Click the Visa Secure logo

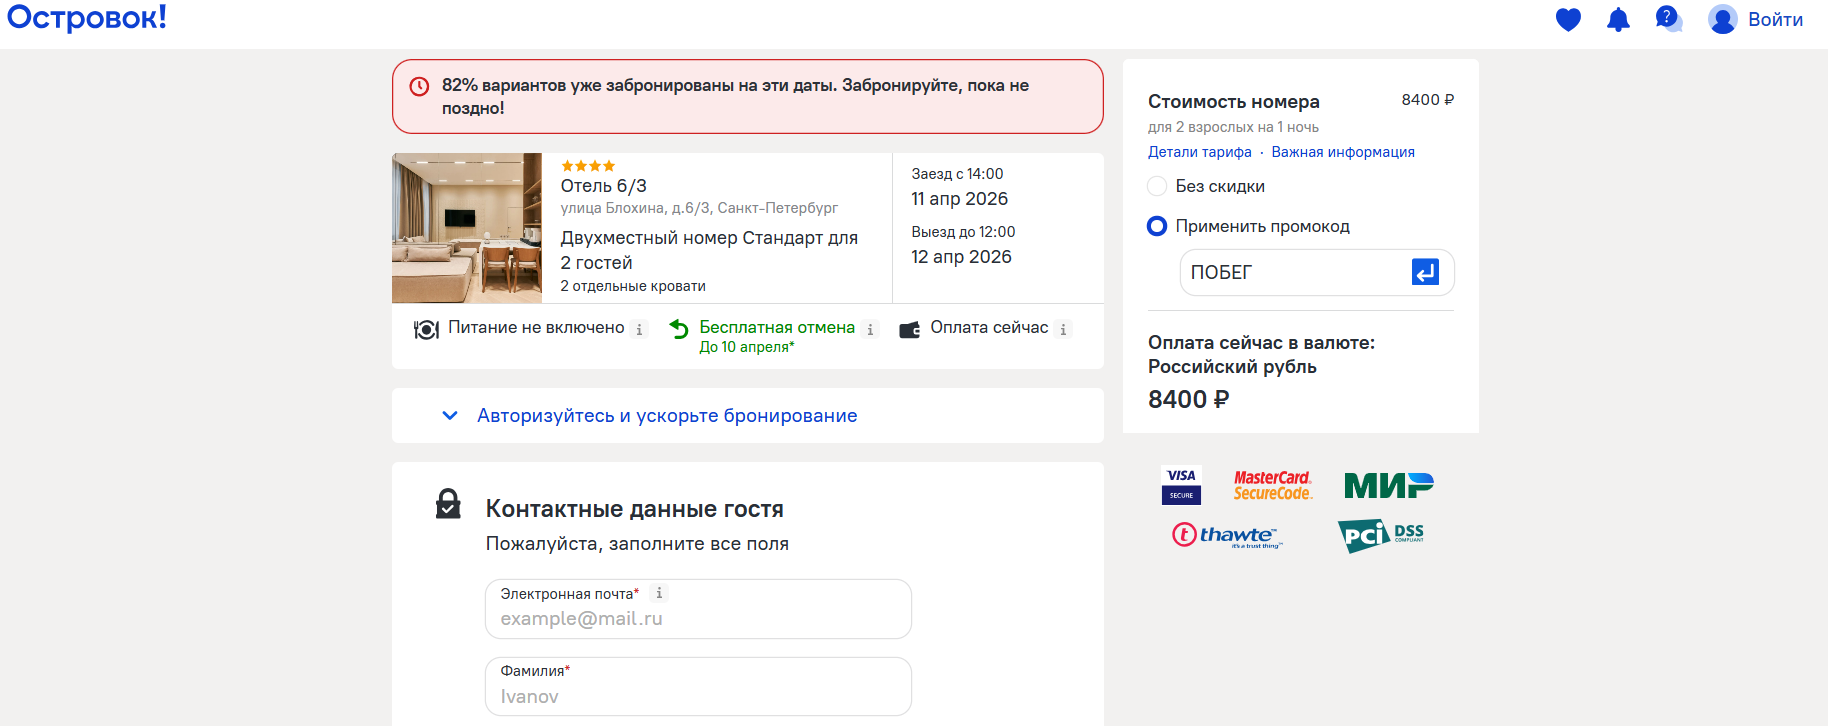coord(1181,485)
